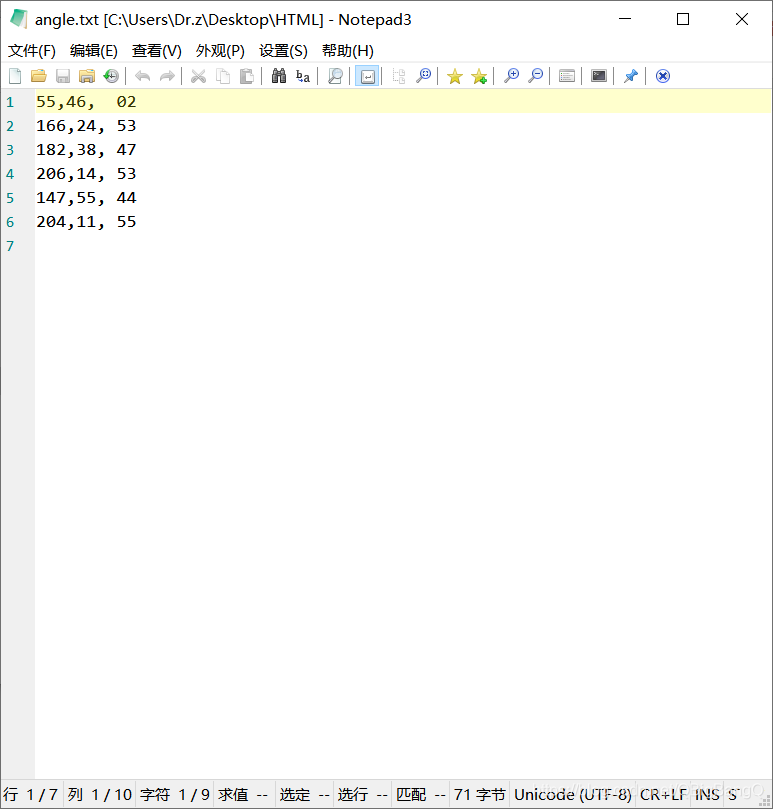Viewport: 773px width, 809px height.
Task: Click the 列 1 / 10 status field
Action: [x=100, y=795]
